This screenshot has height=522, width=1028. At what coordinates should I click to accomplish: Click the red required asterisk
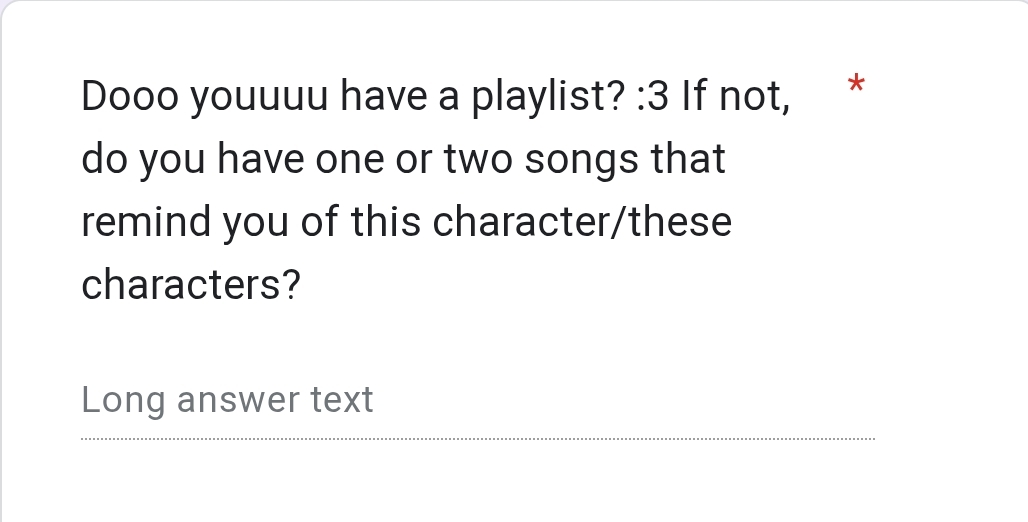click(854, 84)
